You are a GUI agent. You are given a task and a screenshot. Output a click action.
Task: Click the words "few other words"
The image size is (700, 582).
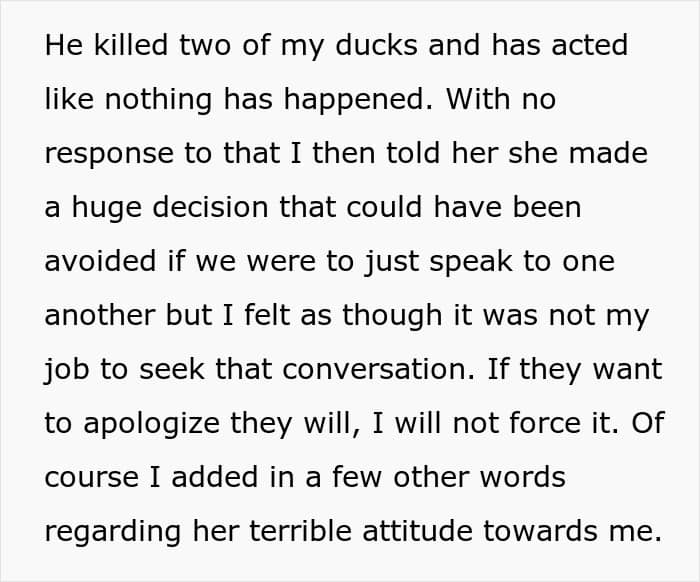[x=449, y=477]
